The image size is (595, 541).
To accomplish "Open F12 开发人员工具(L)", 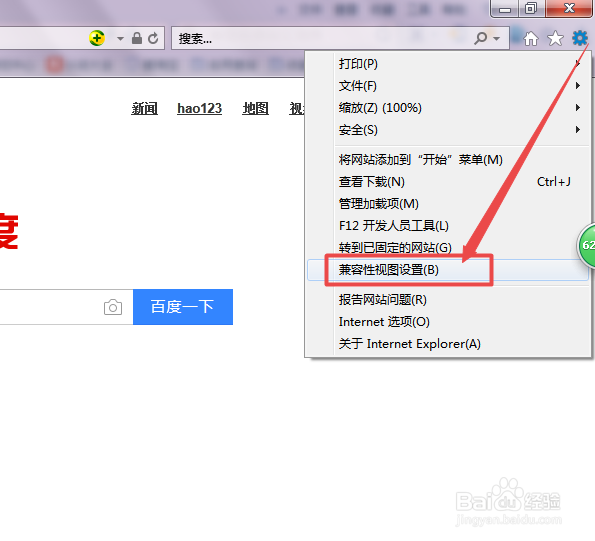I will click(448, 225).
